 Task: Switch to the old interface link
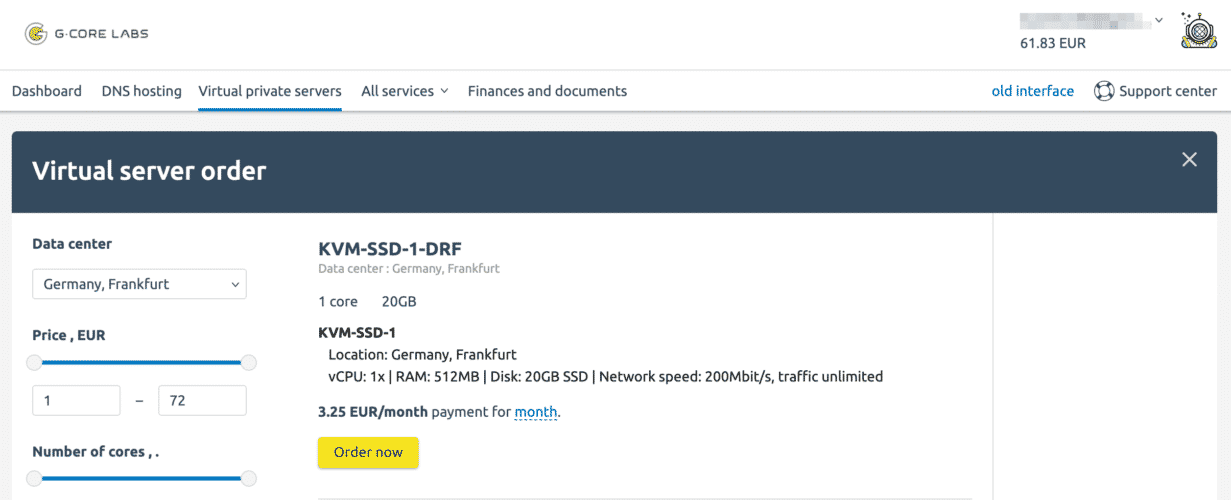click(1032, 91)
